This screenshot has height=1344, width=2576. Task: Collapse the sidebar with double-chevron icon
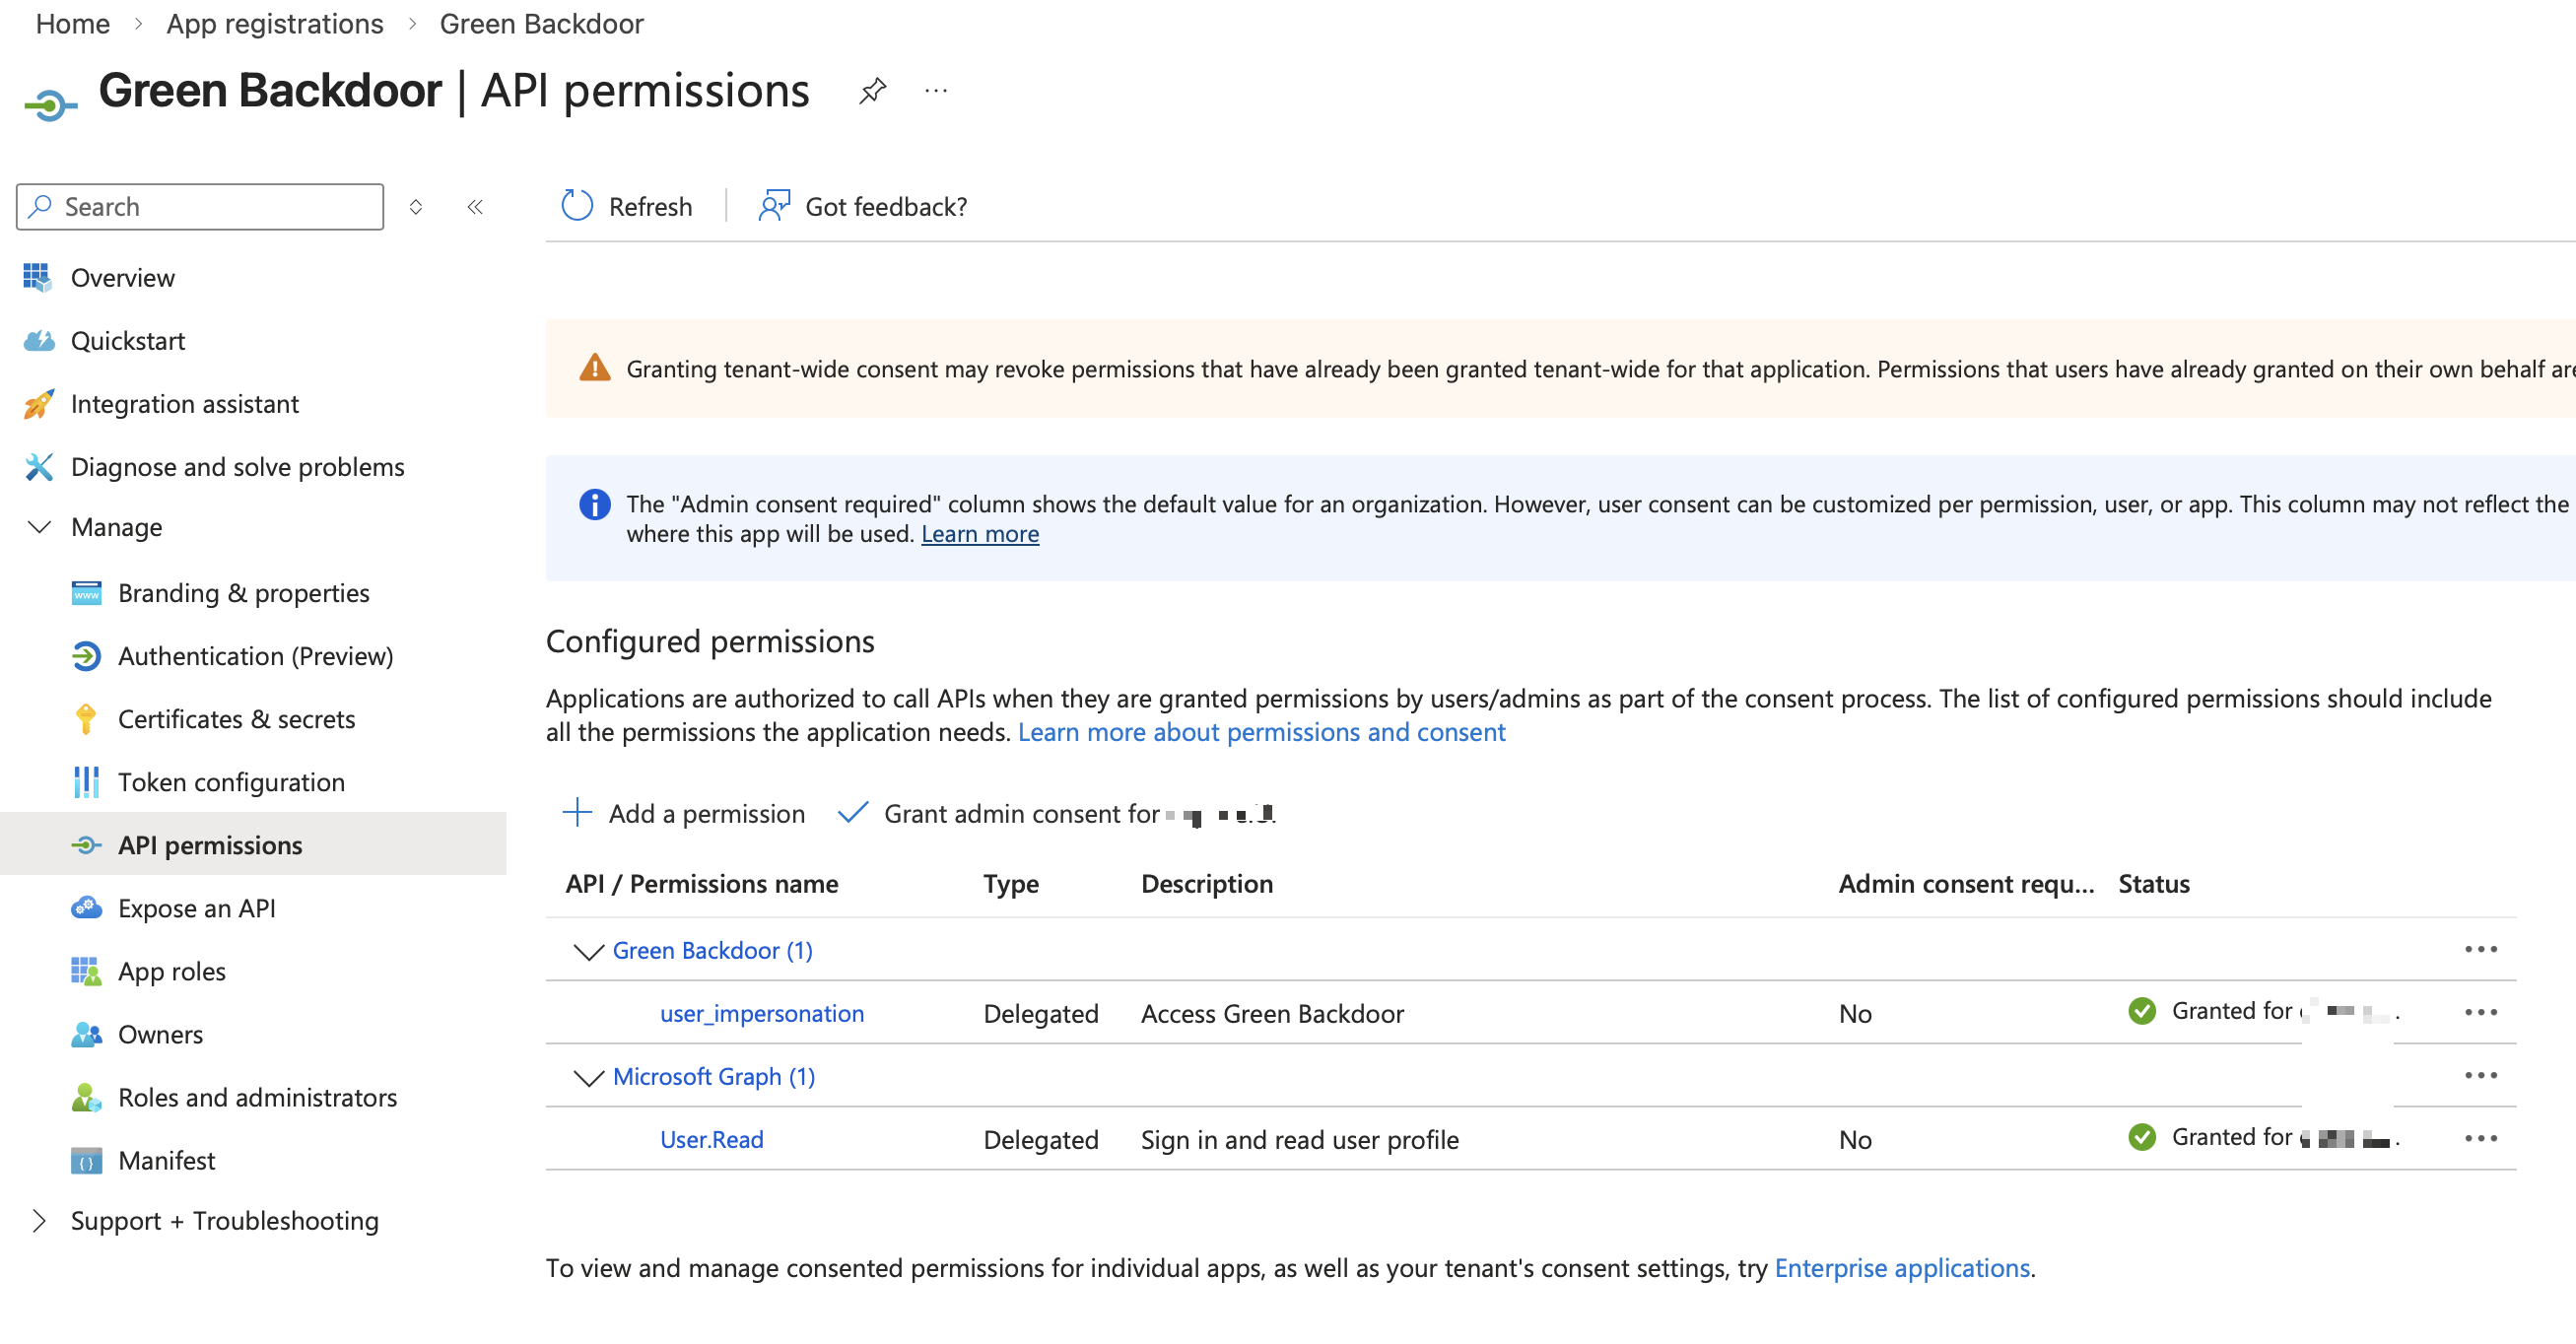point(475,207)
